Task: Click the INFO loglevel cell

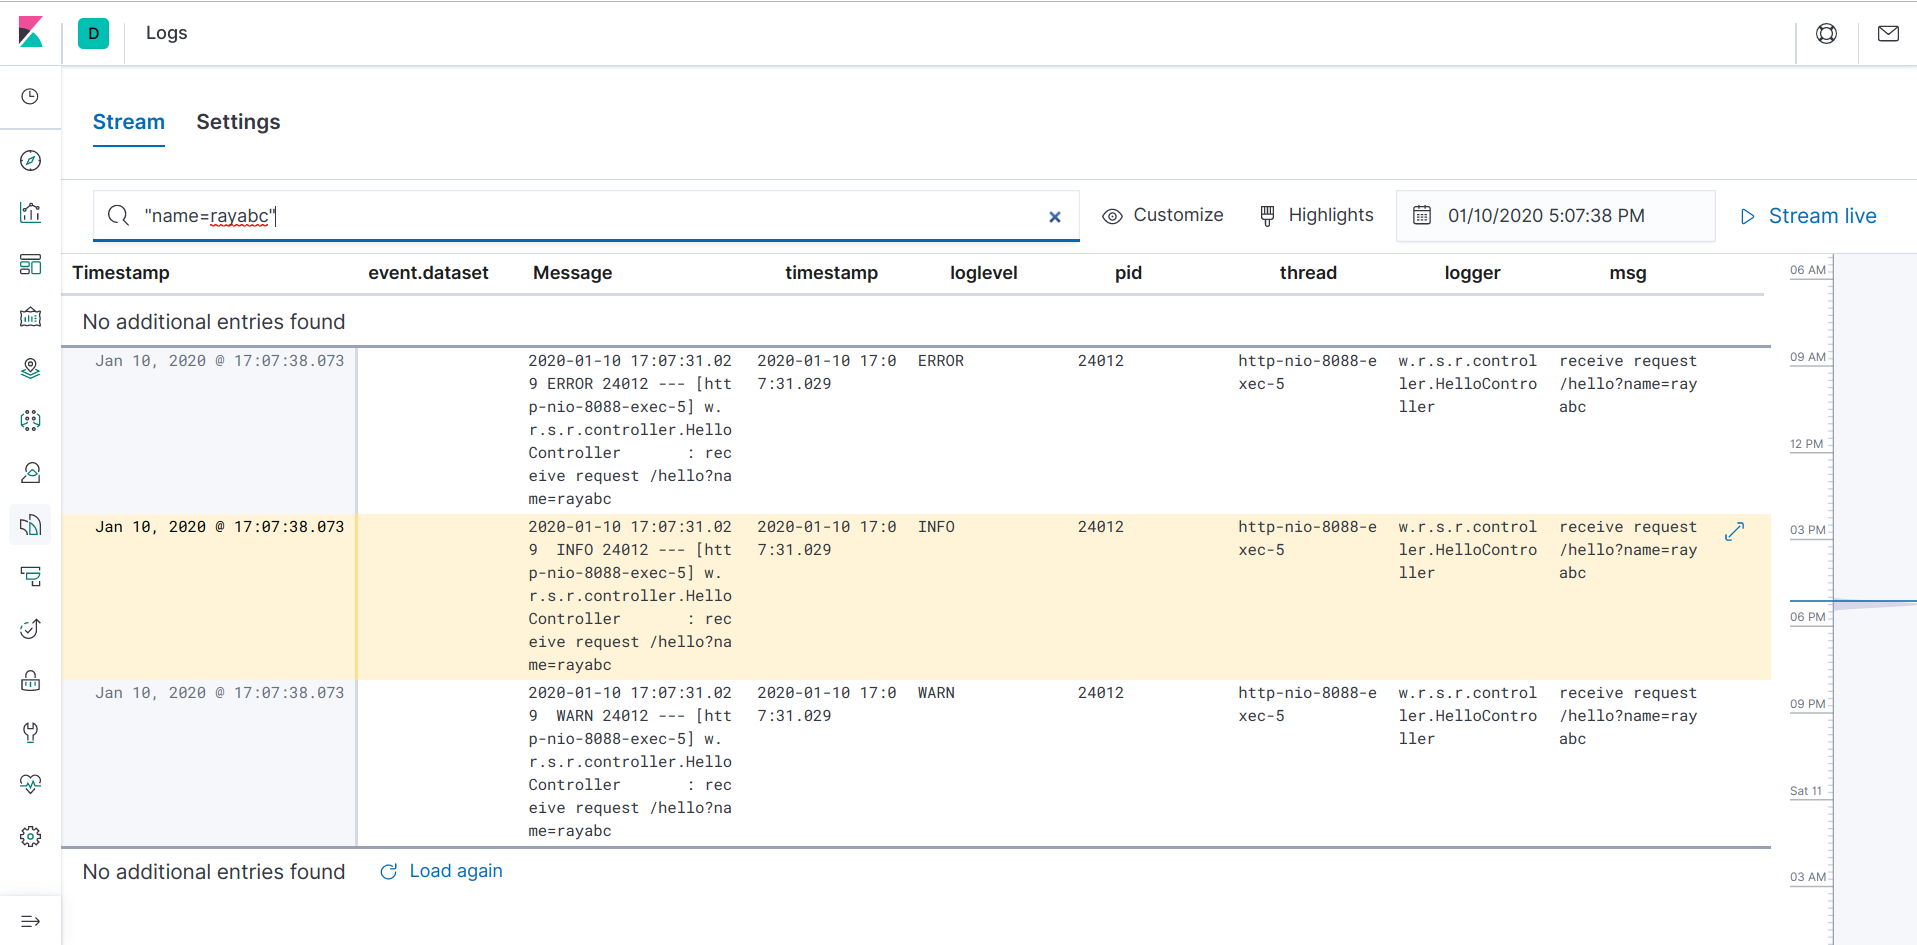Action: [936, 527]
